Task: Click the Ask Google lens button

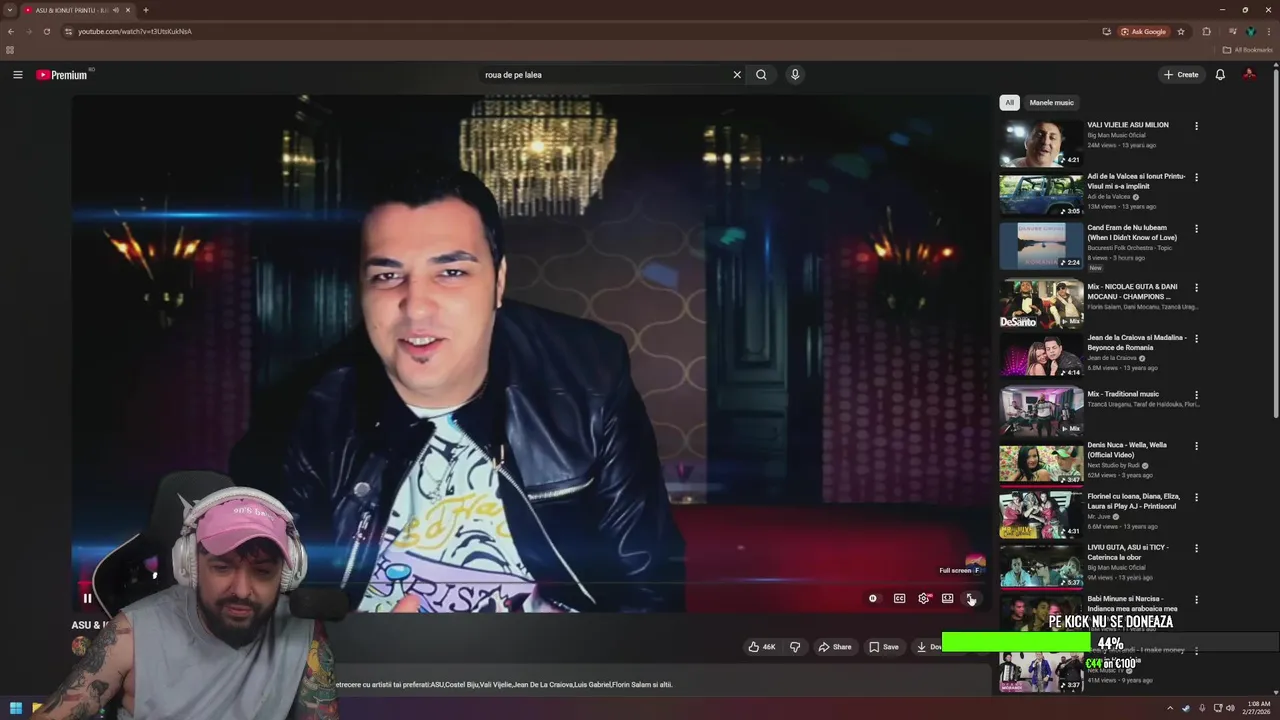Action: pyautogui.click(x=1144, y=31)
